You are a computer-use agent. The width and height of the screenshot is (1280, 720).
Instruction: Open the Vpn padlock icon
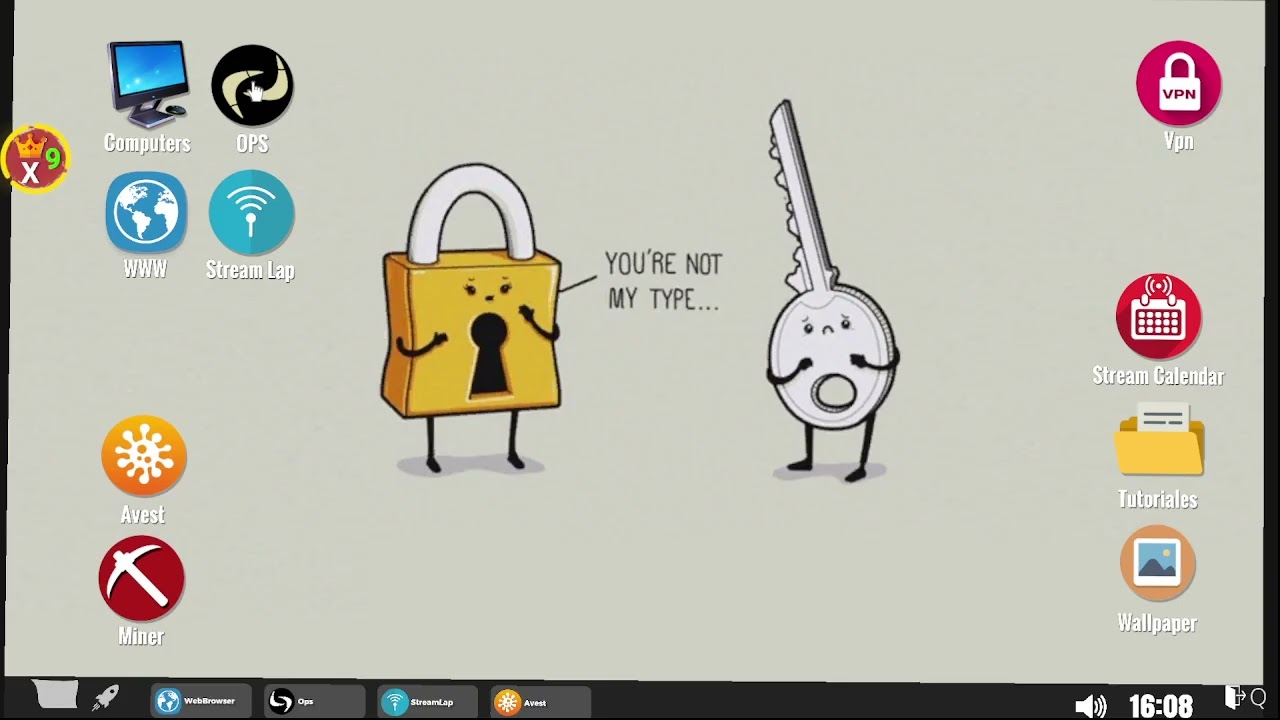1179,83
